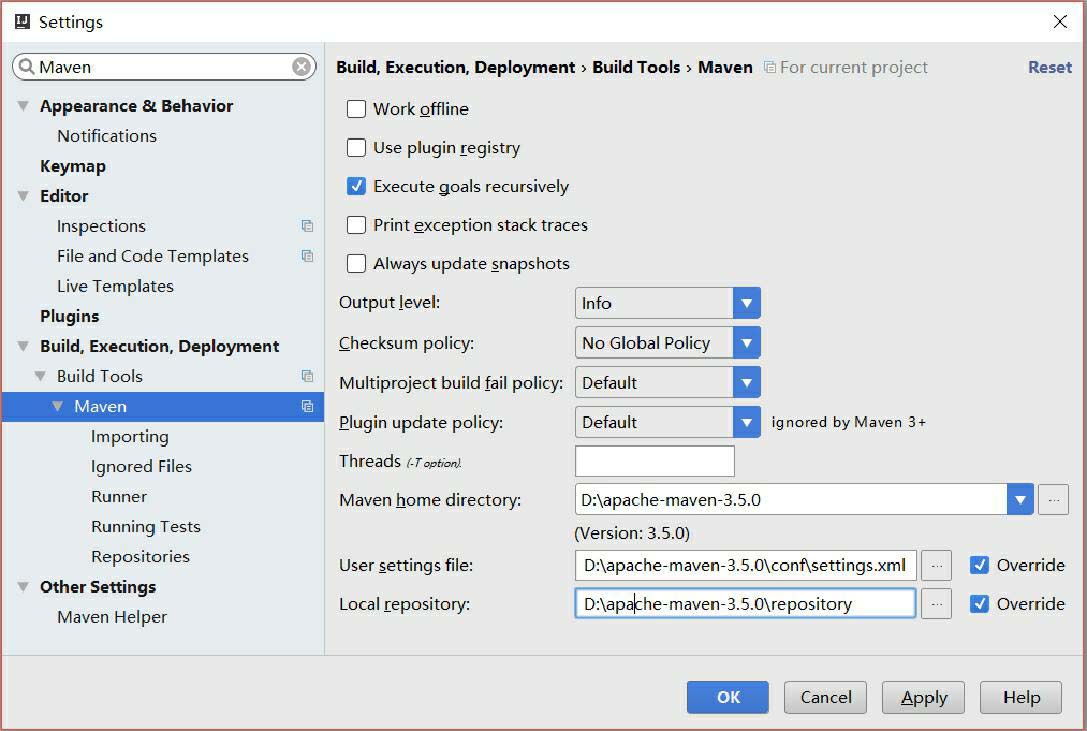Click project-level icon next to Inspections
Image resolution: width=1087 pixels, height=731 pixels.
click(x=307, y=226)
